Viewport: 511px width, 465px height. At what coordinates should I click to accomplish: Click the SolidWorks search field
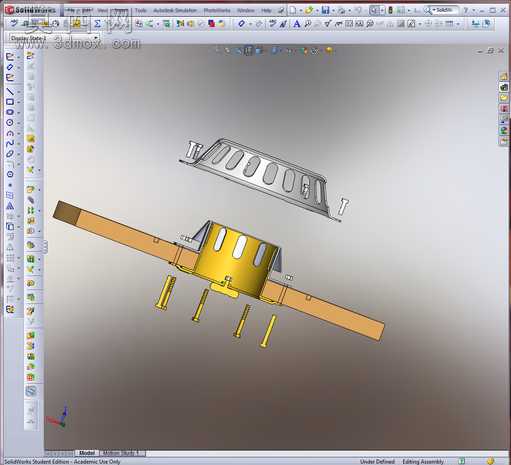[445, 10]
